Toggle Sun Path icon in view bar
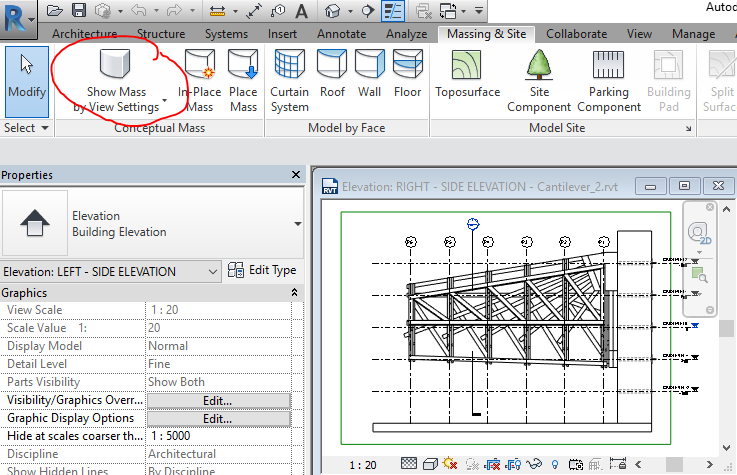The height and width of the screenshot is (475, 737). 450,464
